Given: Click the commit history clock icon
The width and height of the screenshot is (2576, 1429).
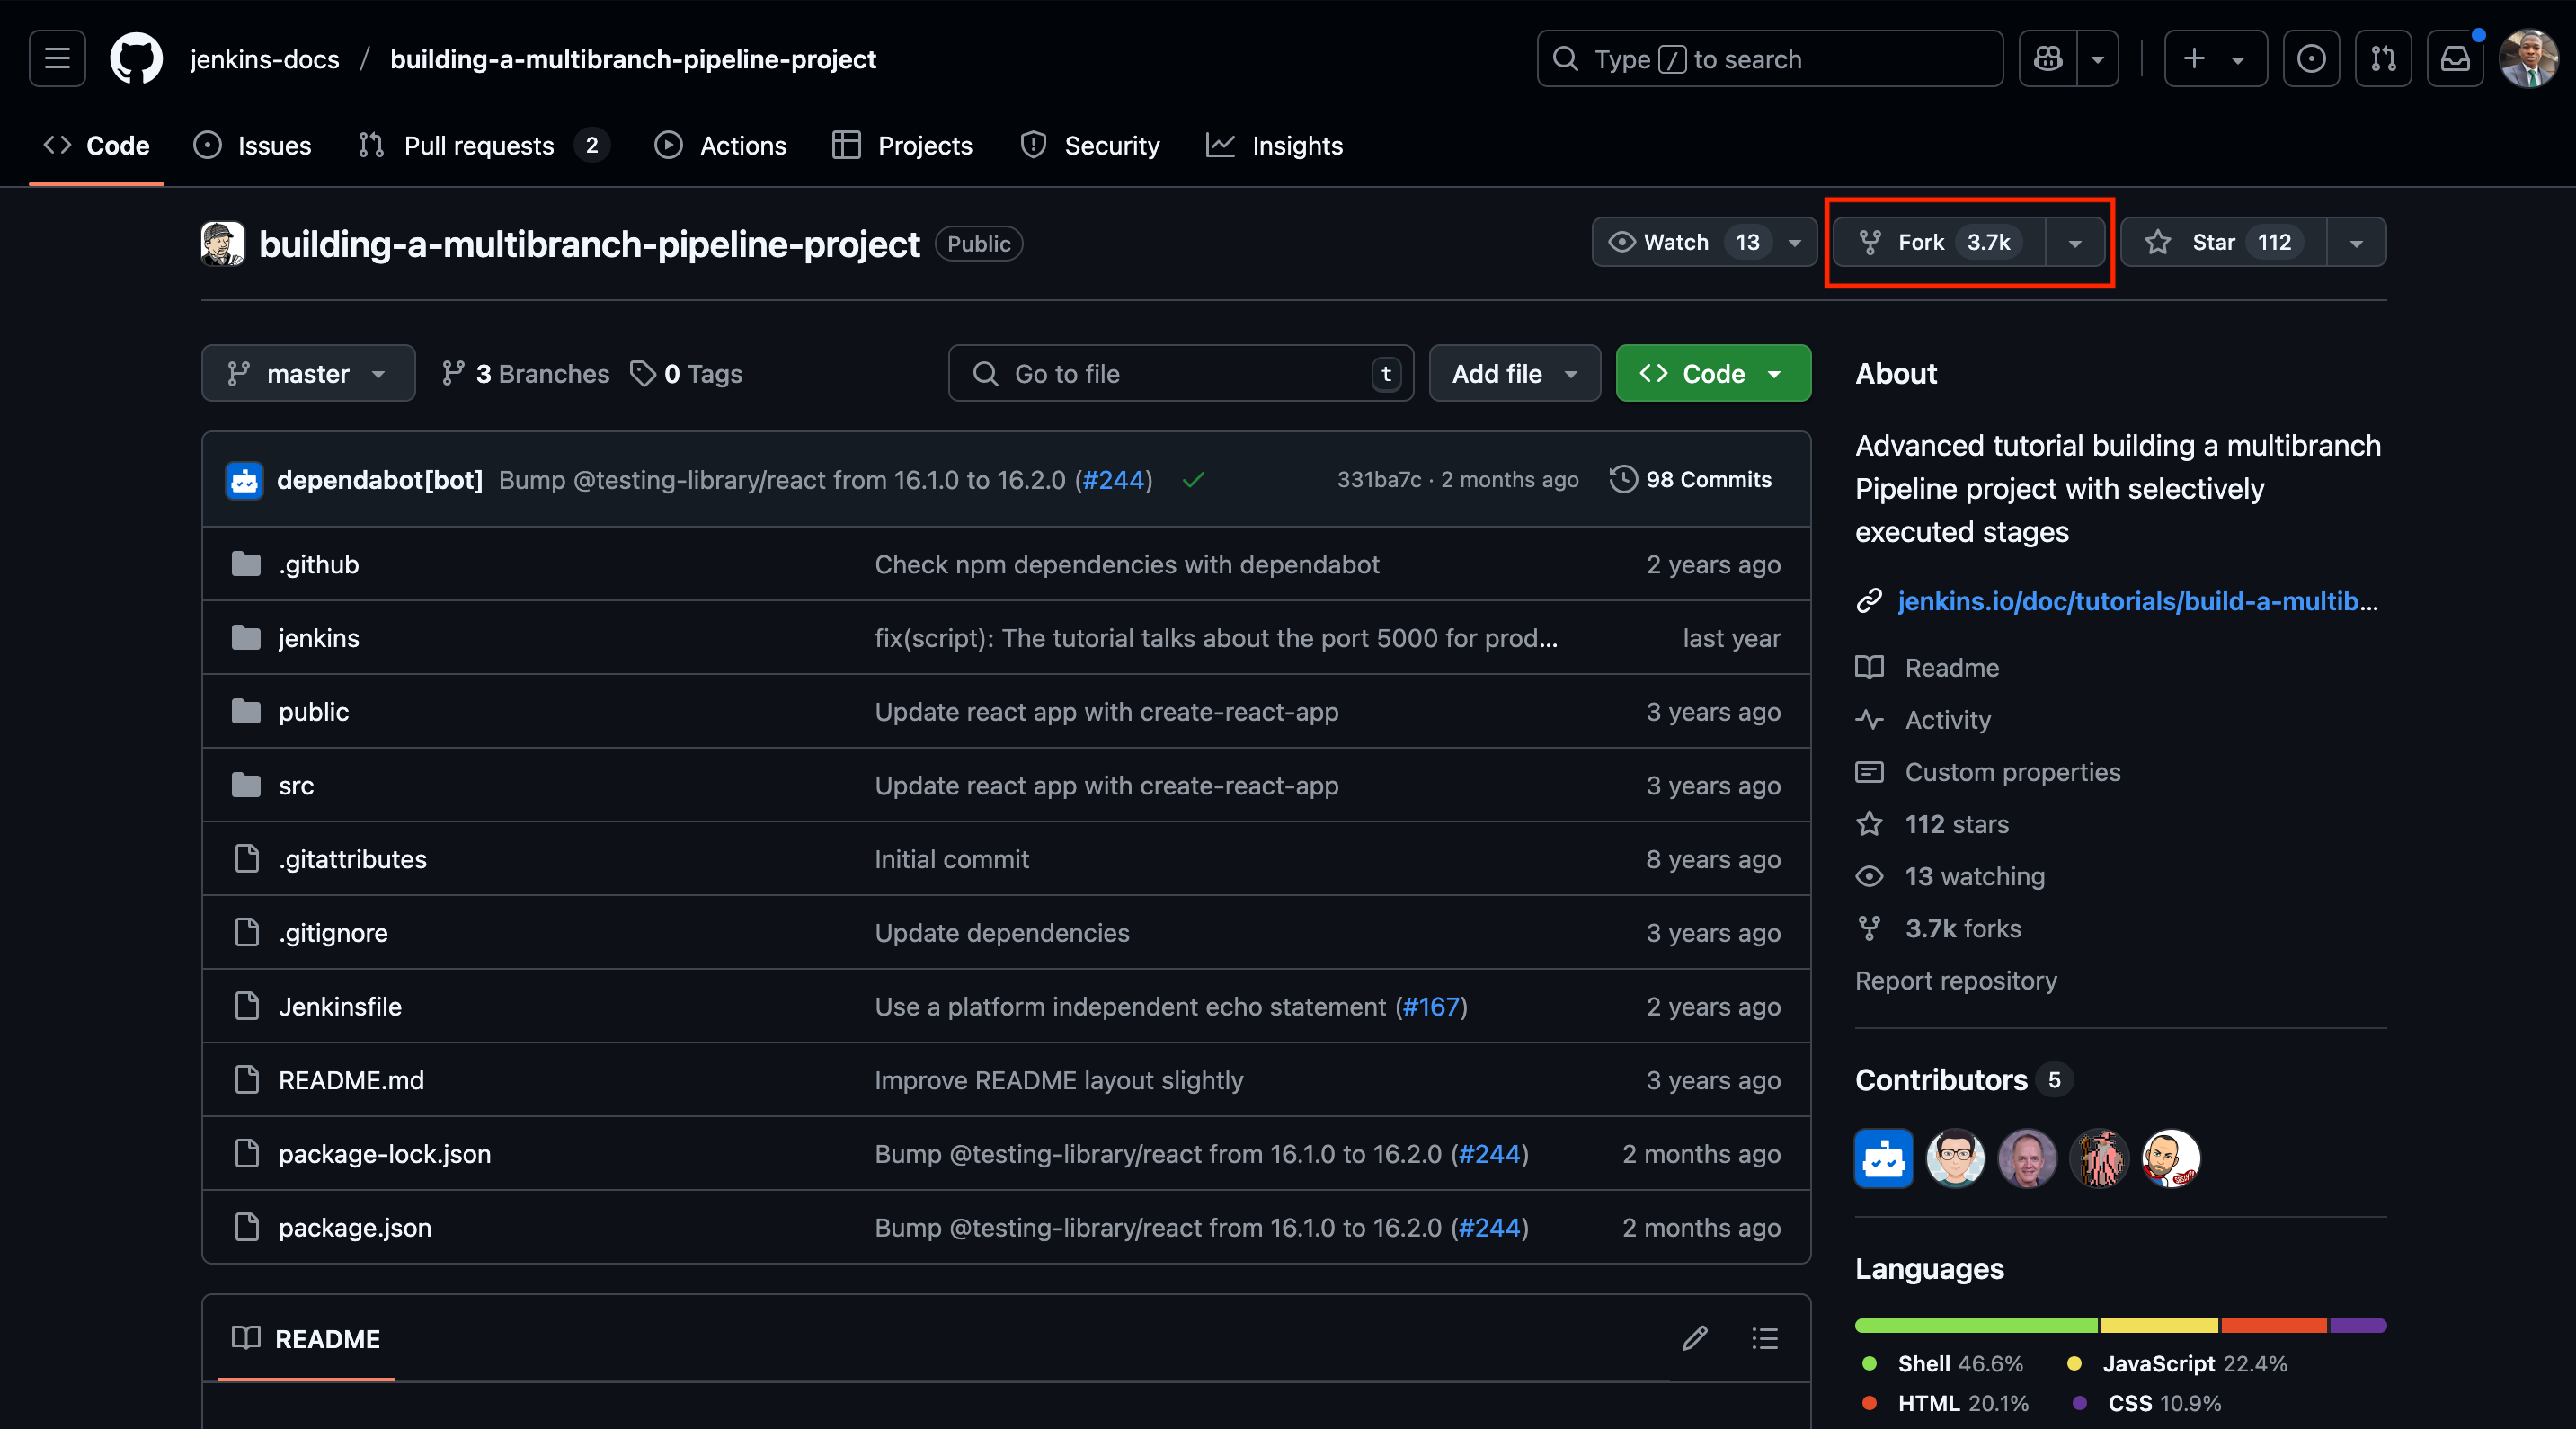Looking at the screenshot, I should click(1623, 479).
